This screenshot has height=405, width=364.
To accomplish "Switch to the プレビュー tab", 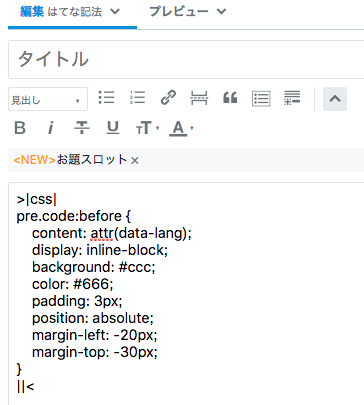I will point(179,12).
